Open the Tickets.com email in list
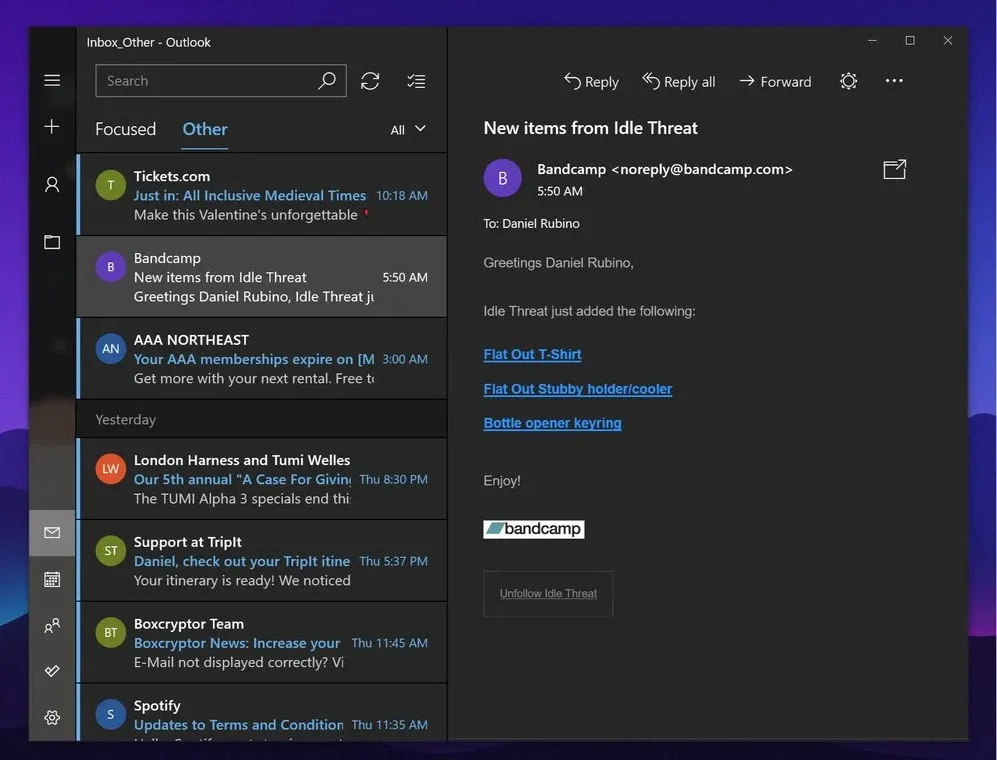This screenshot has width=997, height=760. click(x=262, y=195)
